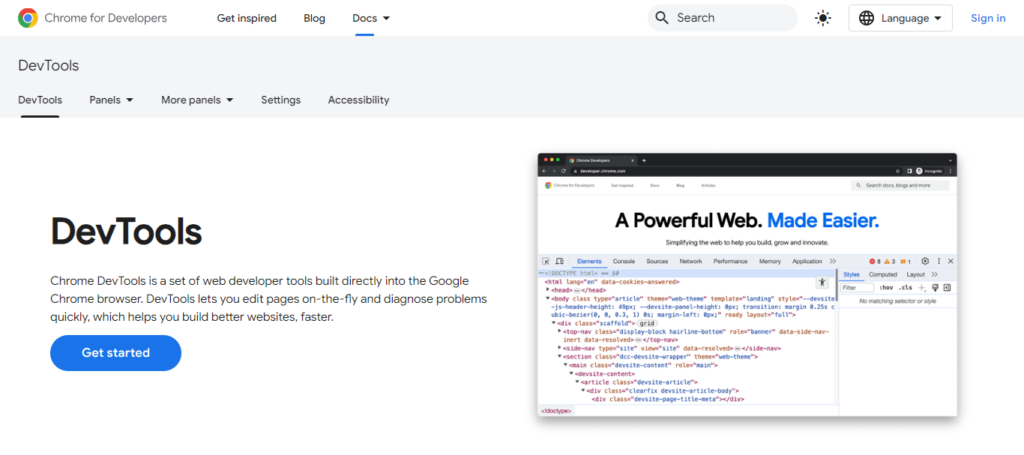This screenshot has height=455, width=1024.
Task: Open the DevTools settings gear icon
Action: click(925, 261)
